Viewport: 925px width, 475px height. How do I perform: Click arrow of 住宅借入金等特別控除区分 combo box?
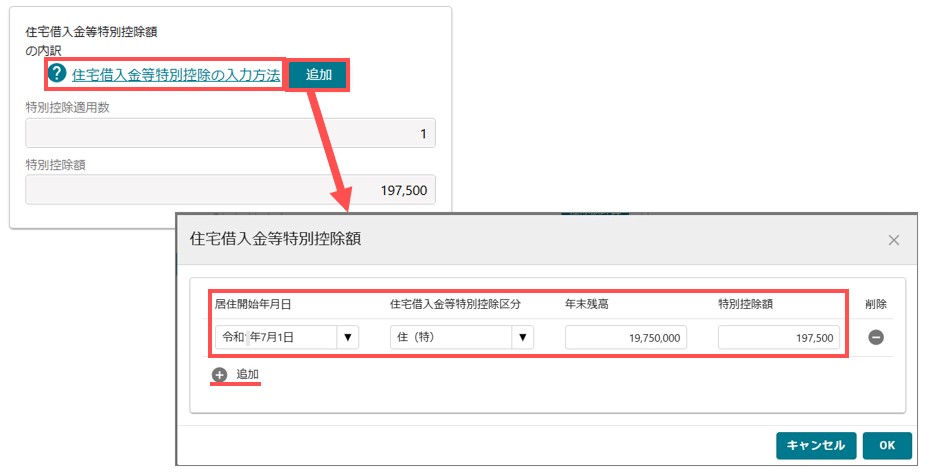tap(523, 338)
